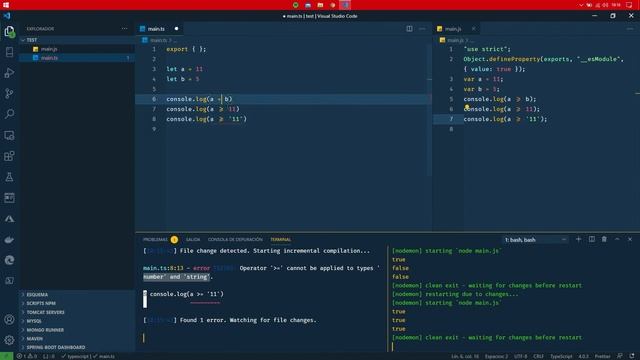Click the main.ts:8:13 error link in terminal
Viewport: 640px width, 360px height.
163,268
